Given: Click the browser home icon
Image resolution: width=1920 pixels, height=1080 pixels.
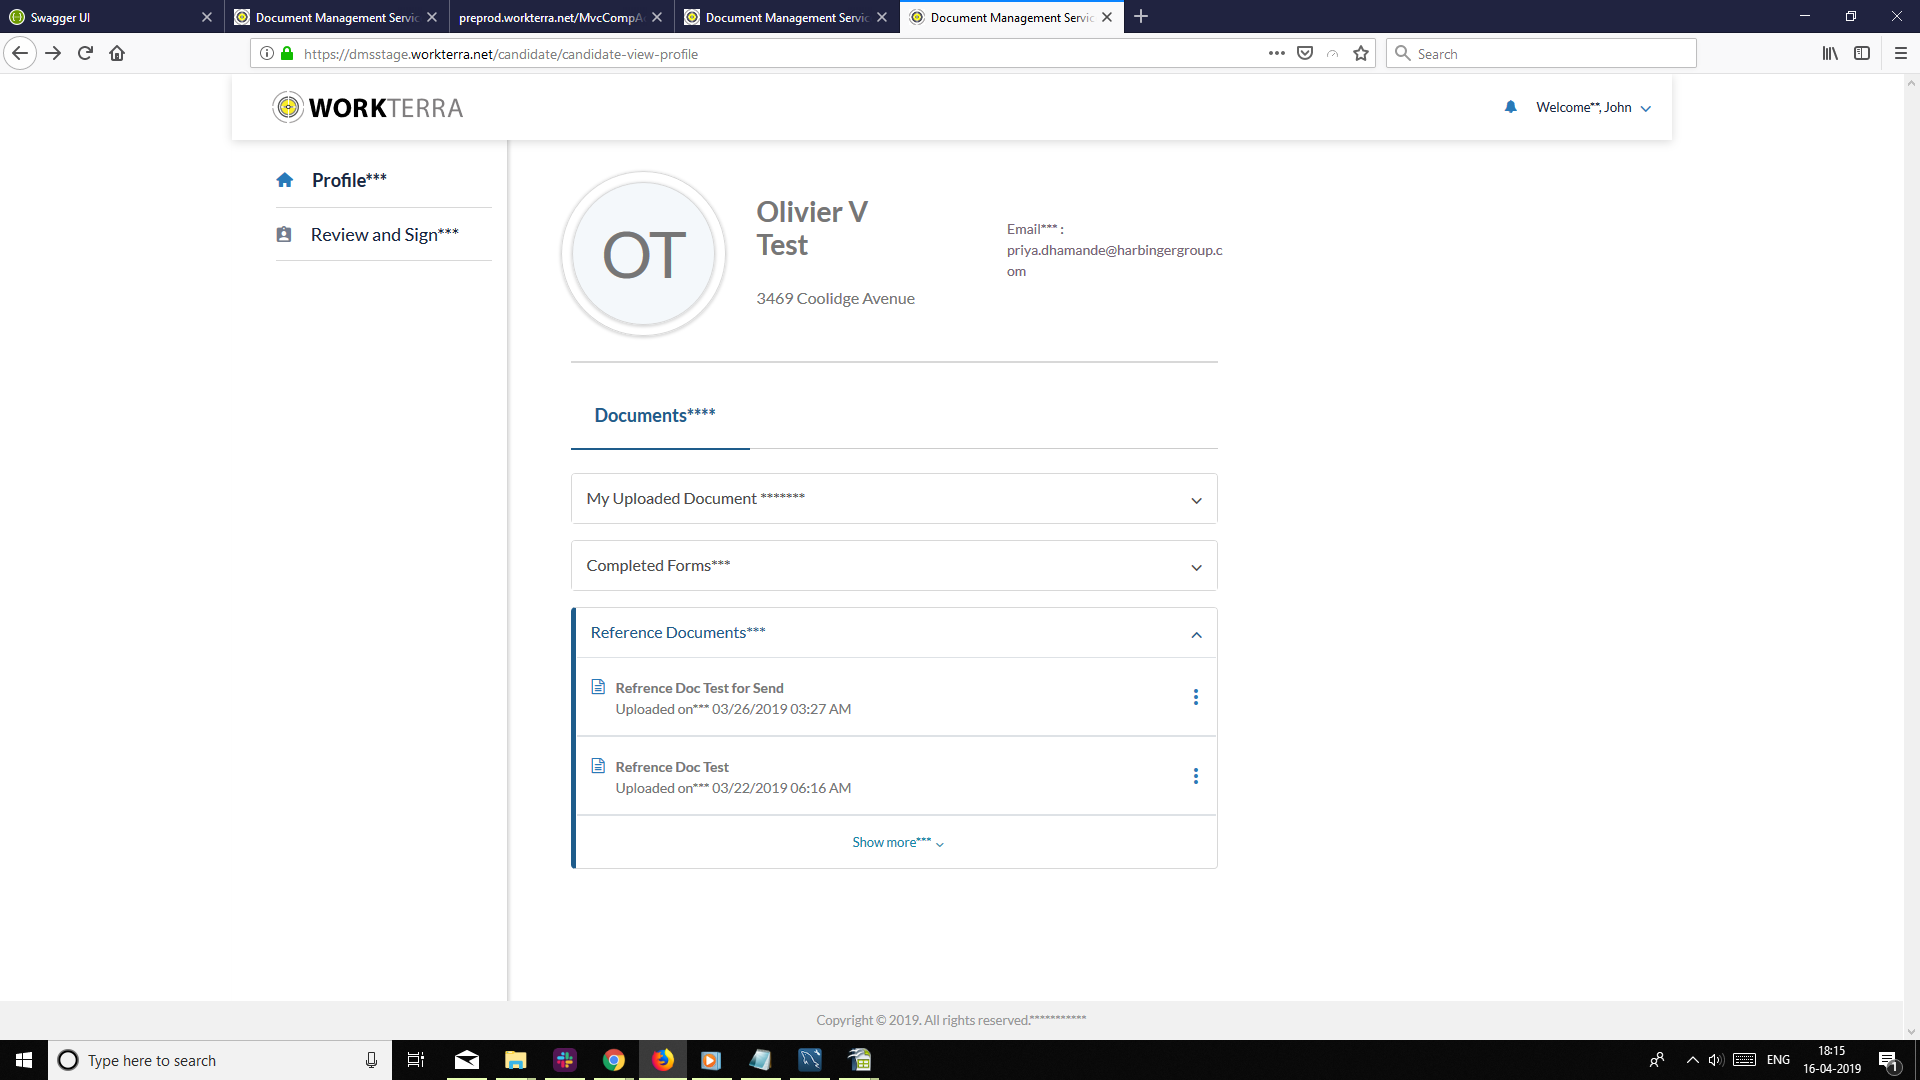Looking at the screenshot, I should click(x=117, y=53).
